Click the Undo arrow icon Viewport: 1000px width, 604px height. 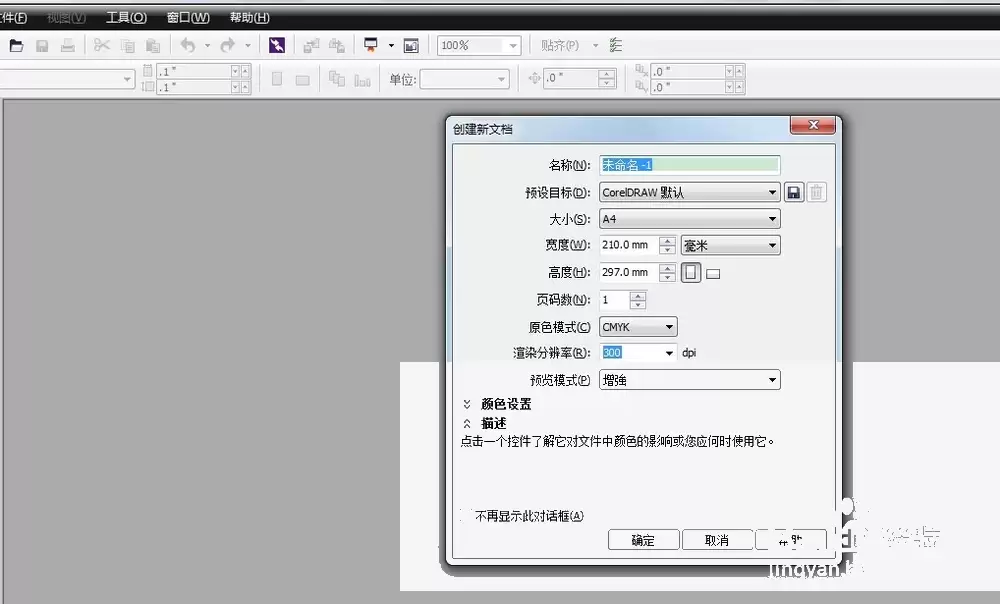188,45
